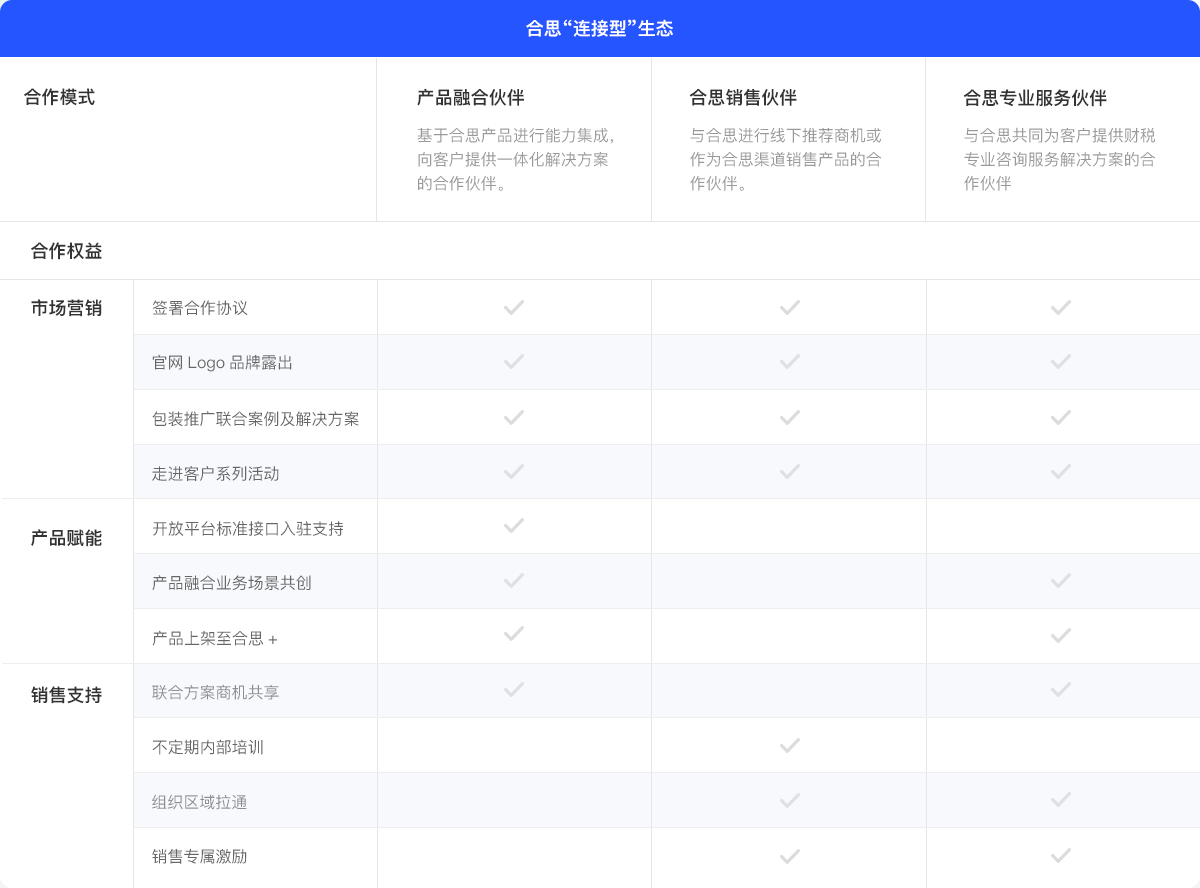The height and width of the screenshot is (888, 1200).
Task: Click the 包装推广联合案例及解决方案 checkmark under 合思专业服务伙伴
Action: coord(1061,417)
